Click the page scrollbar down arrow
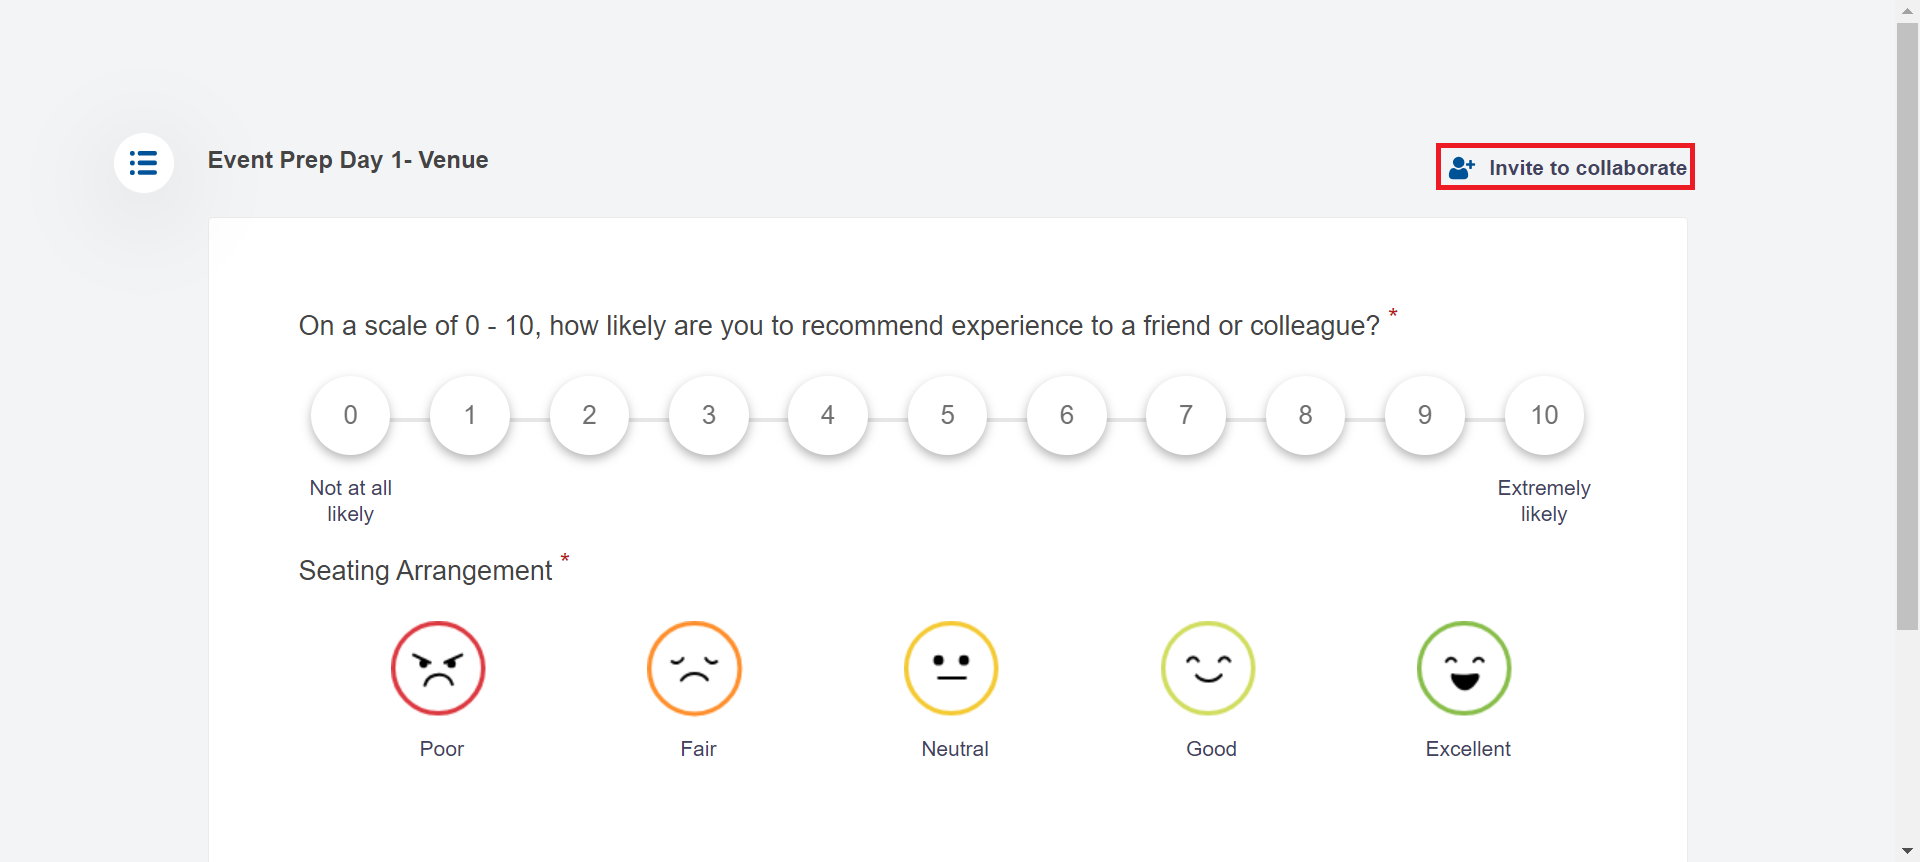 click(x=1907, y=852)
